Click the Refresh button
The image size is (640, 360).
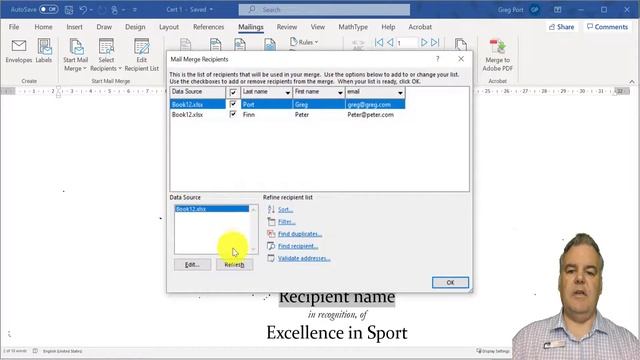pyautogui.click(x=234, y=265)
